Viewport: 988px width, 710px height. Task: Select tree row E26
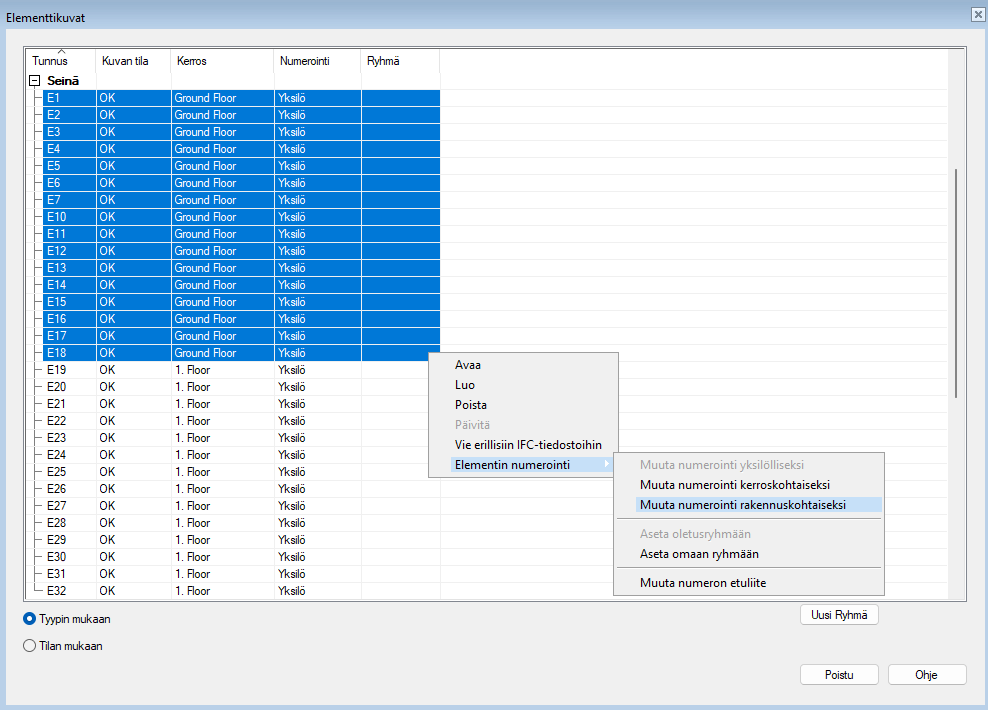coord(242,489)
